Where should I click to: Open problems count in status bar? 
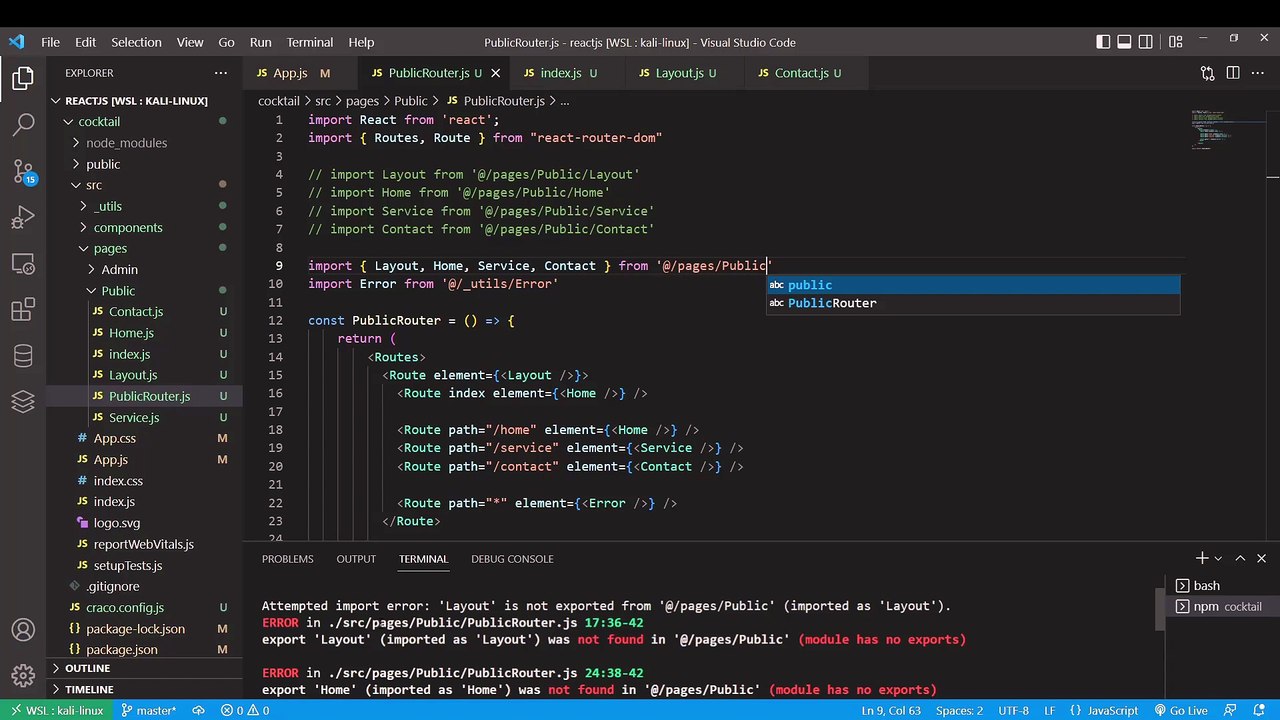[245, 710]
